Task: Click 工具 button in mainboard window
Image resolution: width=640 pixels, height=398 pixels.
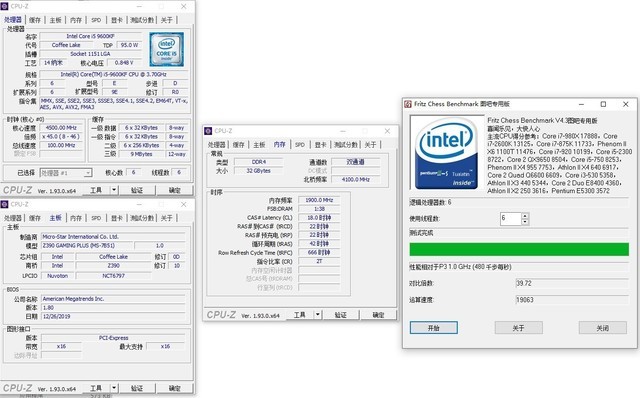Action: (96, 388)
